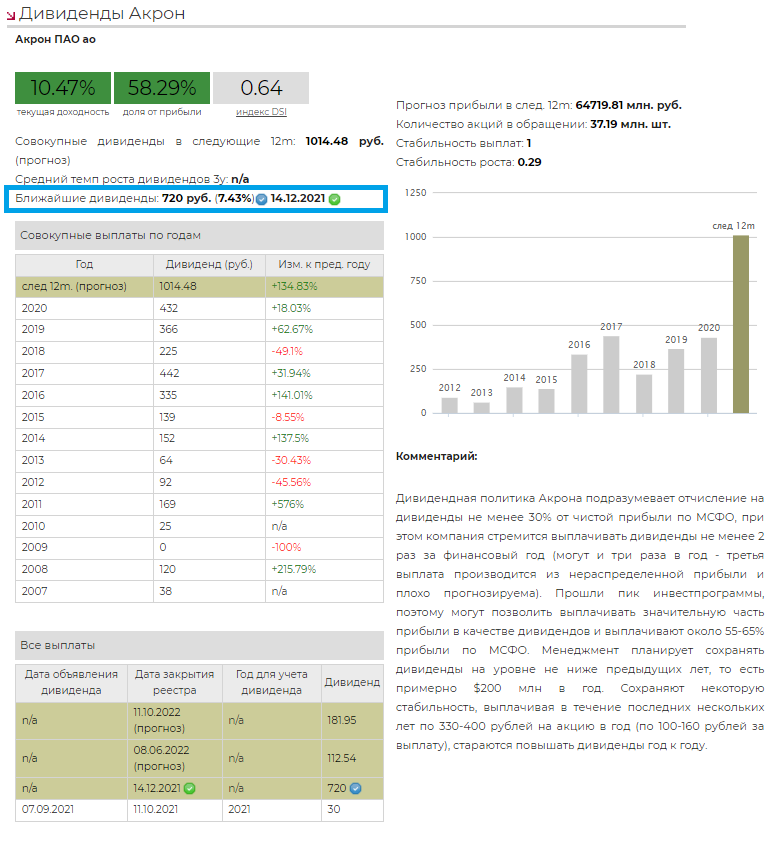779x842 pixels.
Task: Click the -8.55% change for 2015
Action: (288, 417)
